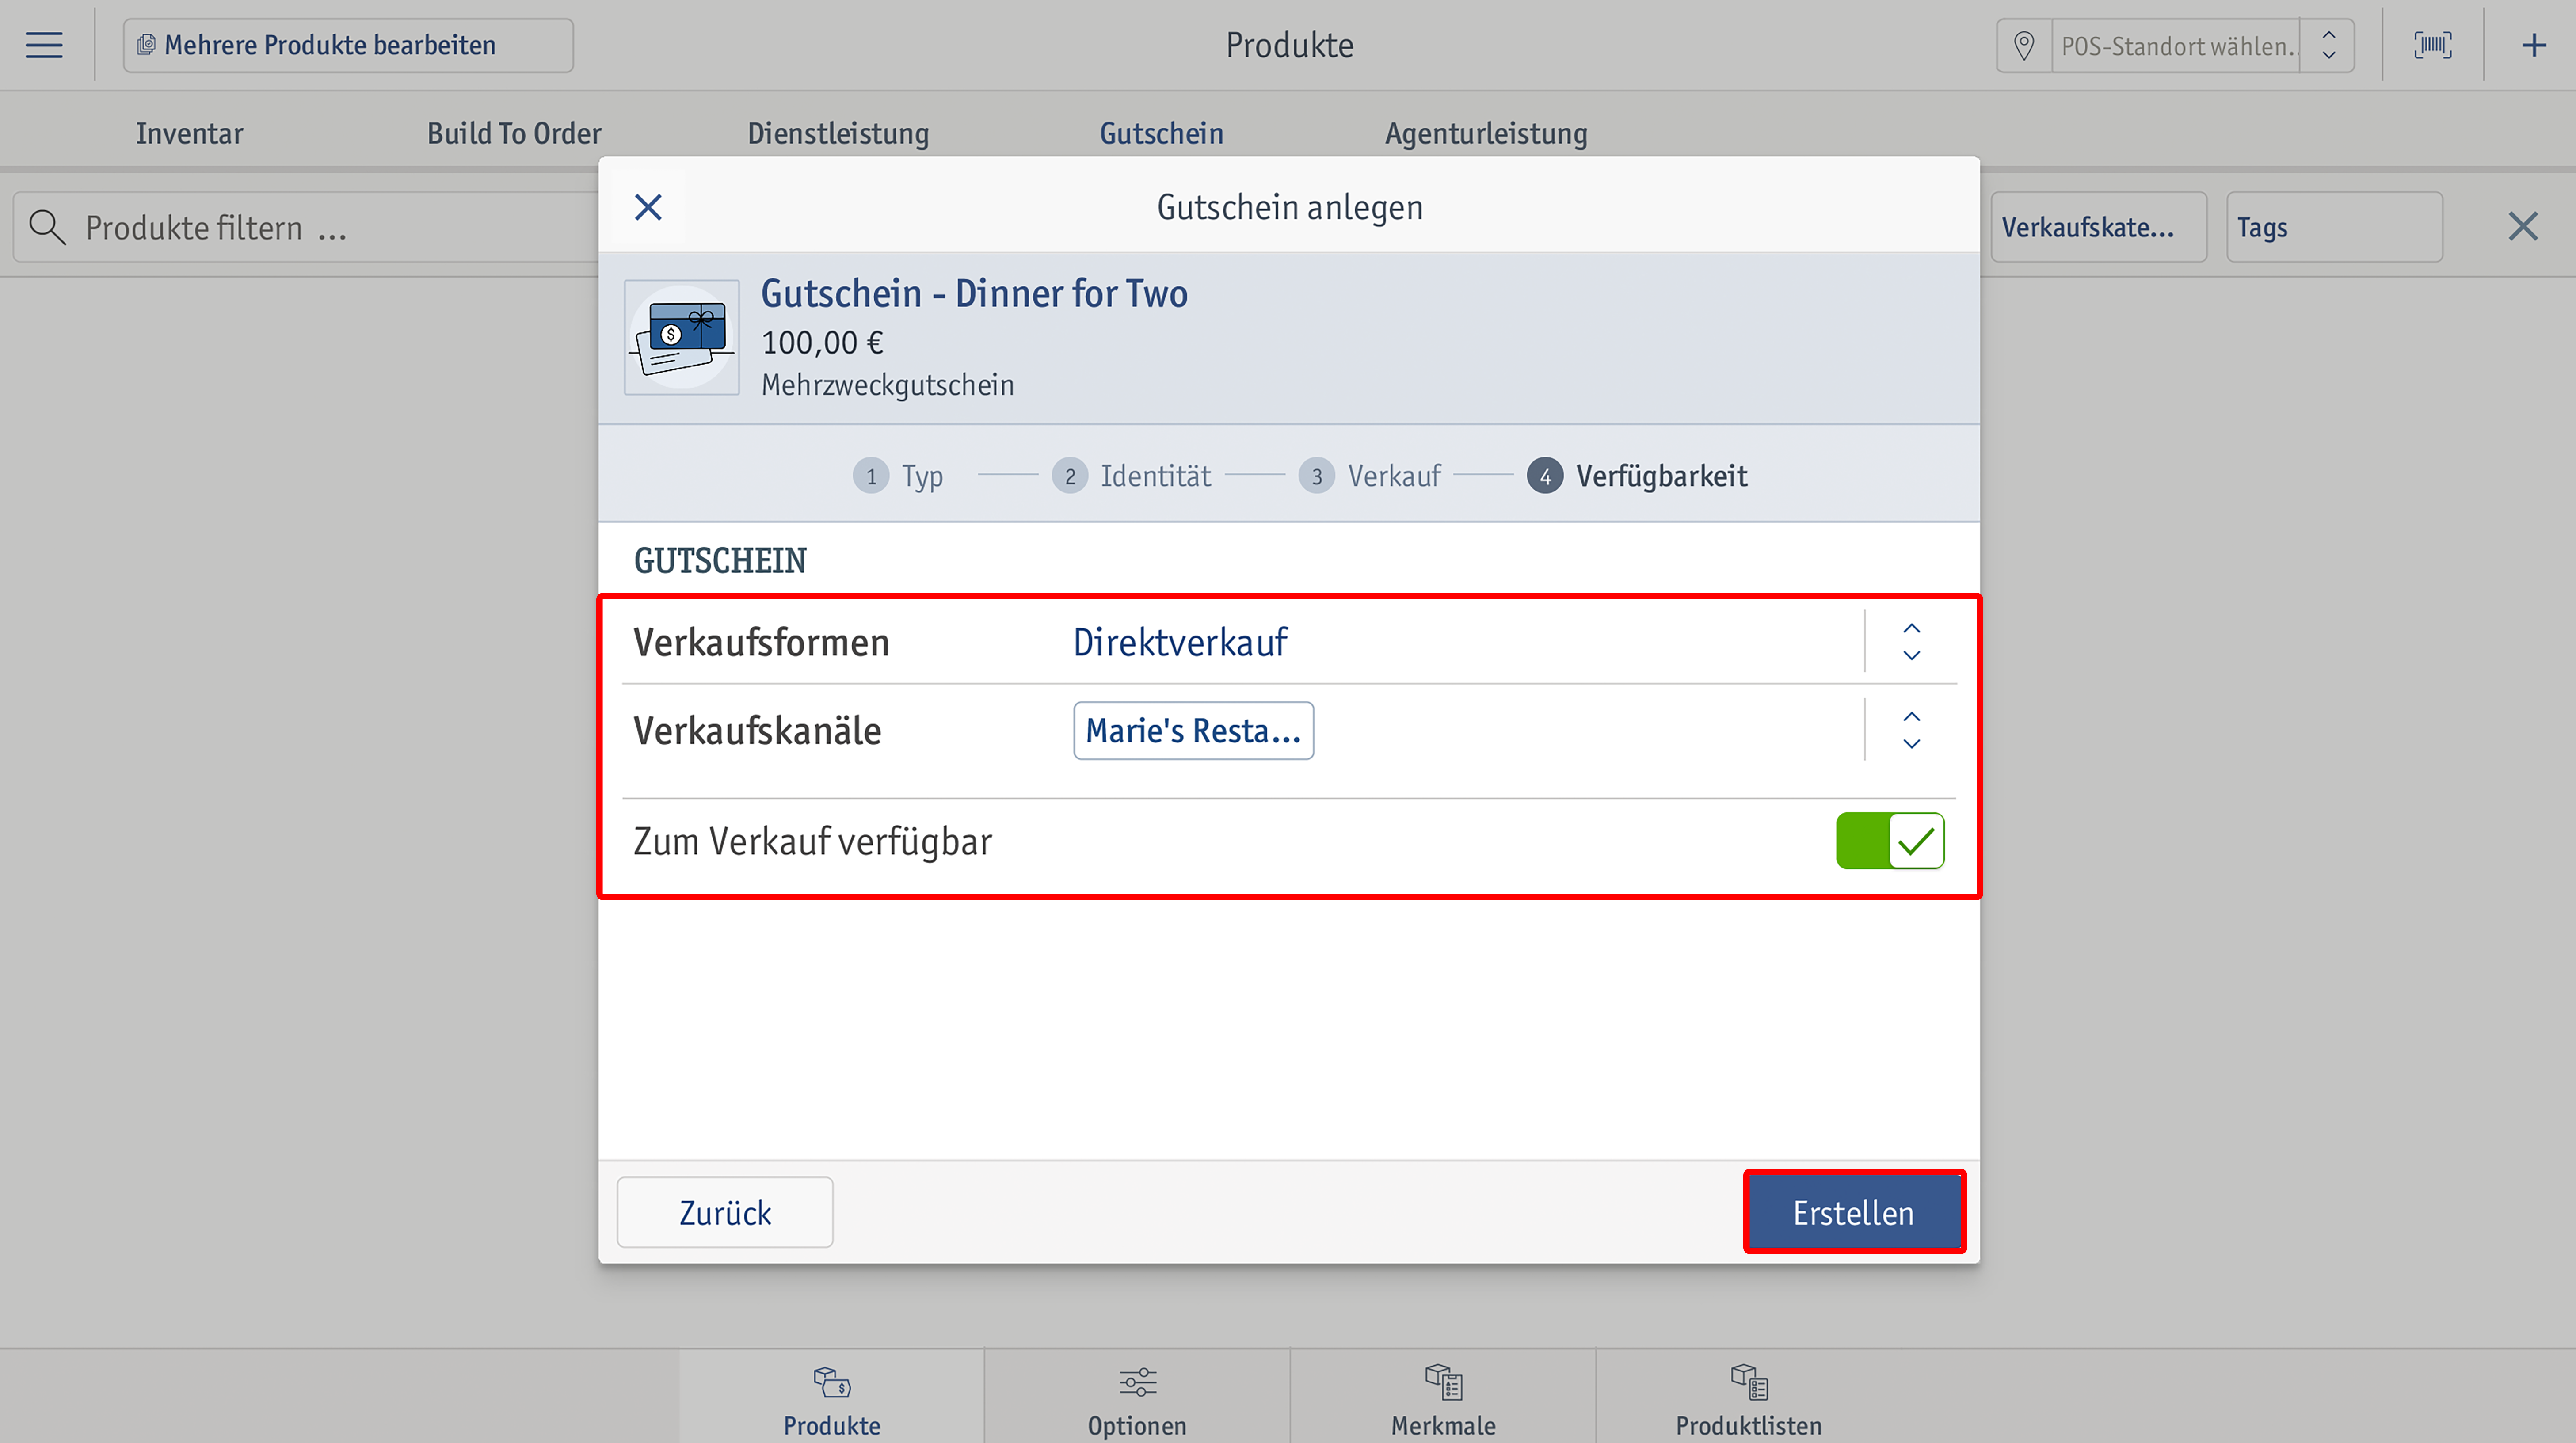Screen dimensions: 2576x1443
Task: Click the barcode scanner icon
Action: pos(2433,45)
